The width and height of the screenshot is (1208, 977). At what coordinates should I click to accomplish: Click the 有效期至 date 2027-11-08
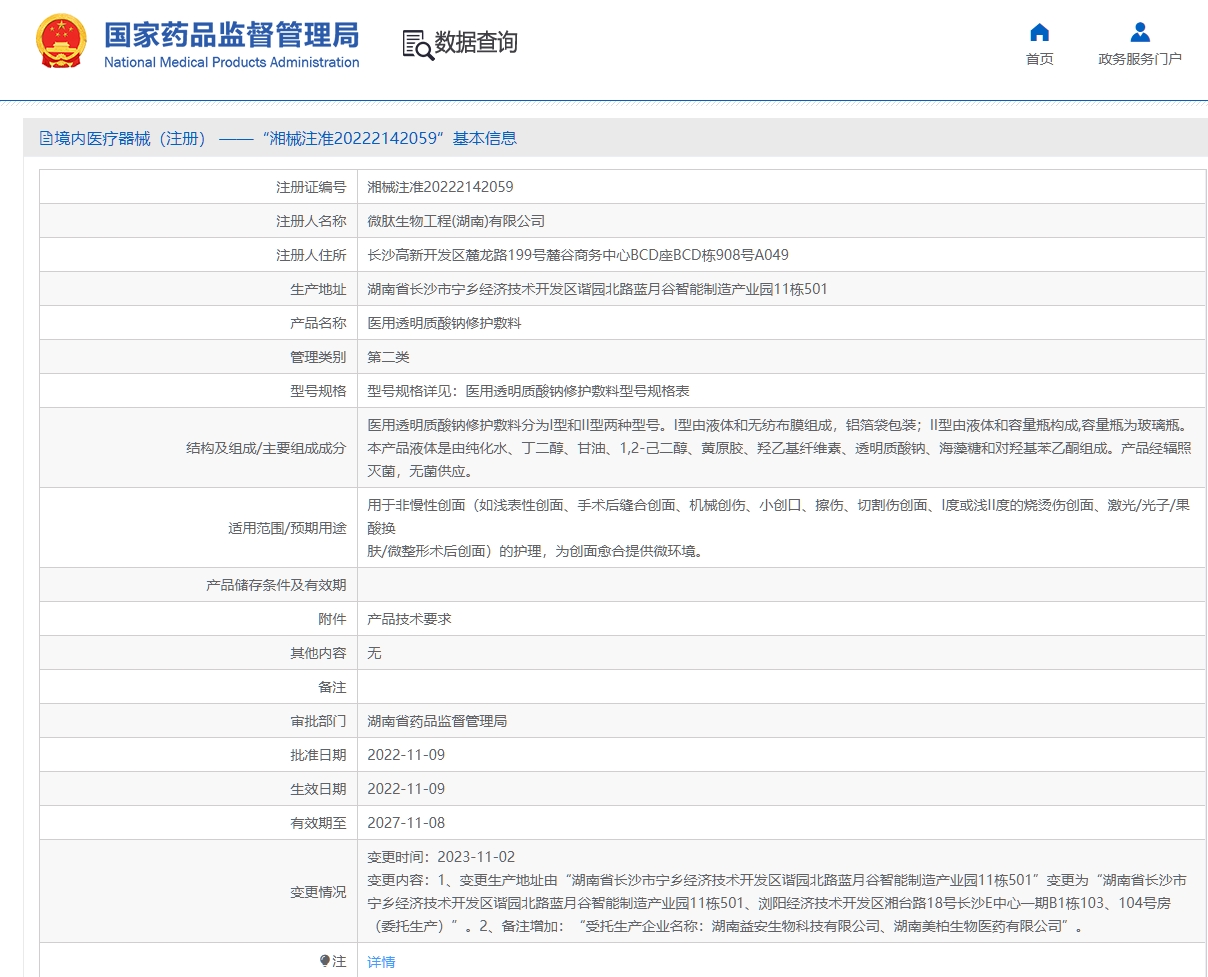[x=406, y=823]
